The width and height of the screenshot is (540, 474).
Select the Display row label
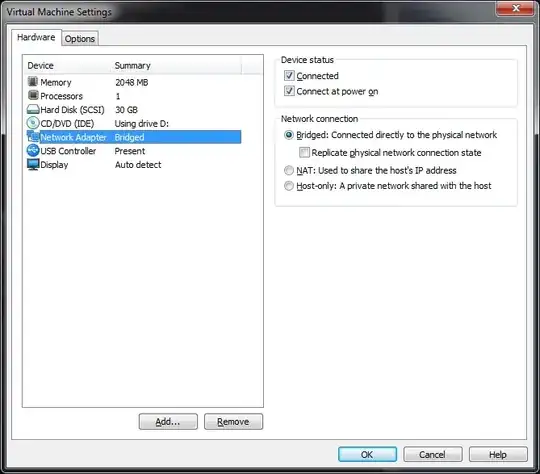point(54,165)
